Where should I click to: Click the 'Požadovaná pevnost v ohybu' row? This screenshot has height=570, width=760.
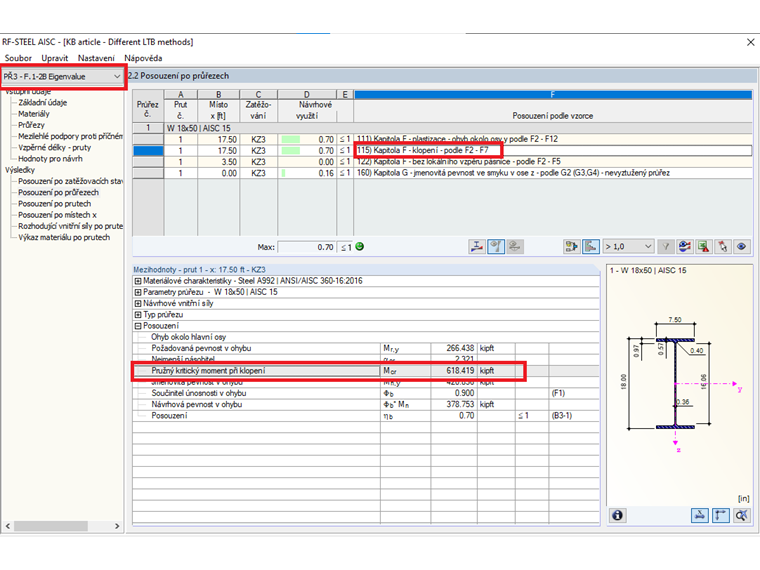pos(366,348)
